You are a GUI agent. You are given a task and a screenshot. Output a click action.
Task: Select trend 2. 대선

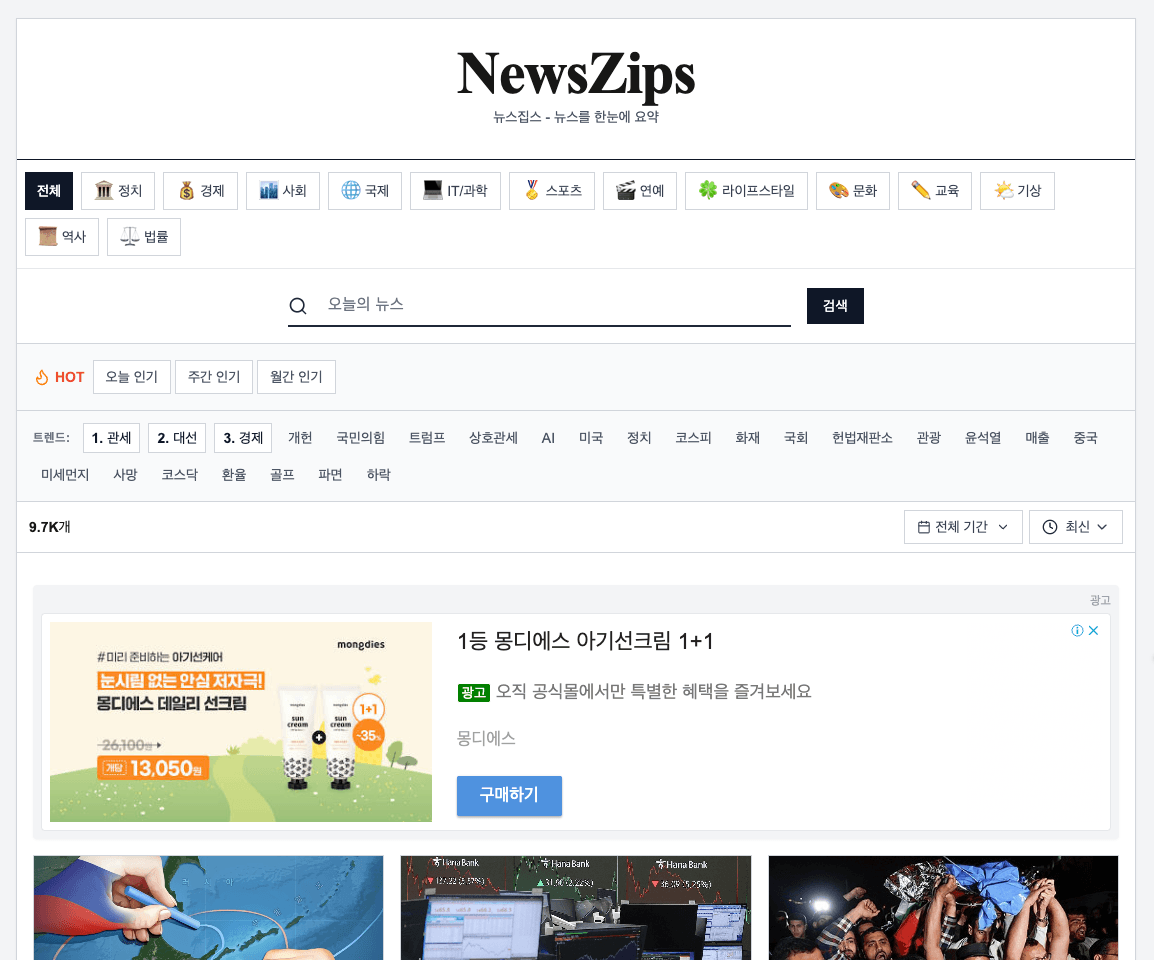(x=177, y=438)
